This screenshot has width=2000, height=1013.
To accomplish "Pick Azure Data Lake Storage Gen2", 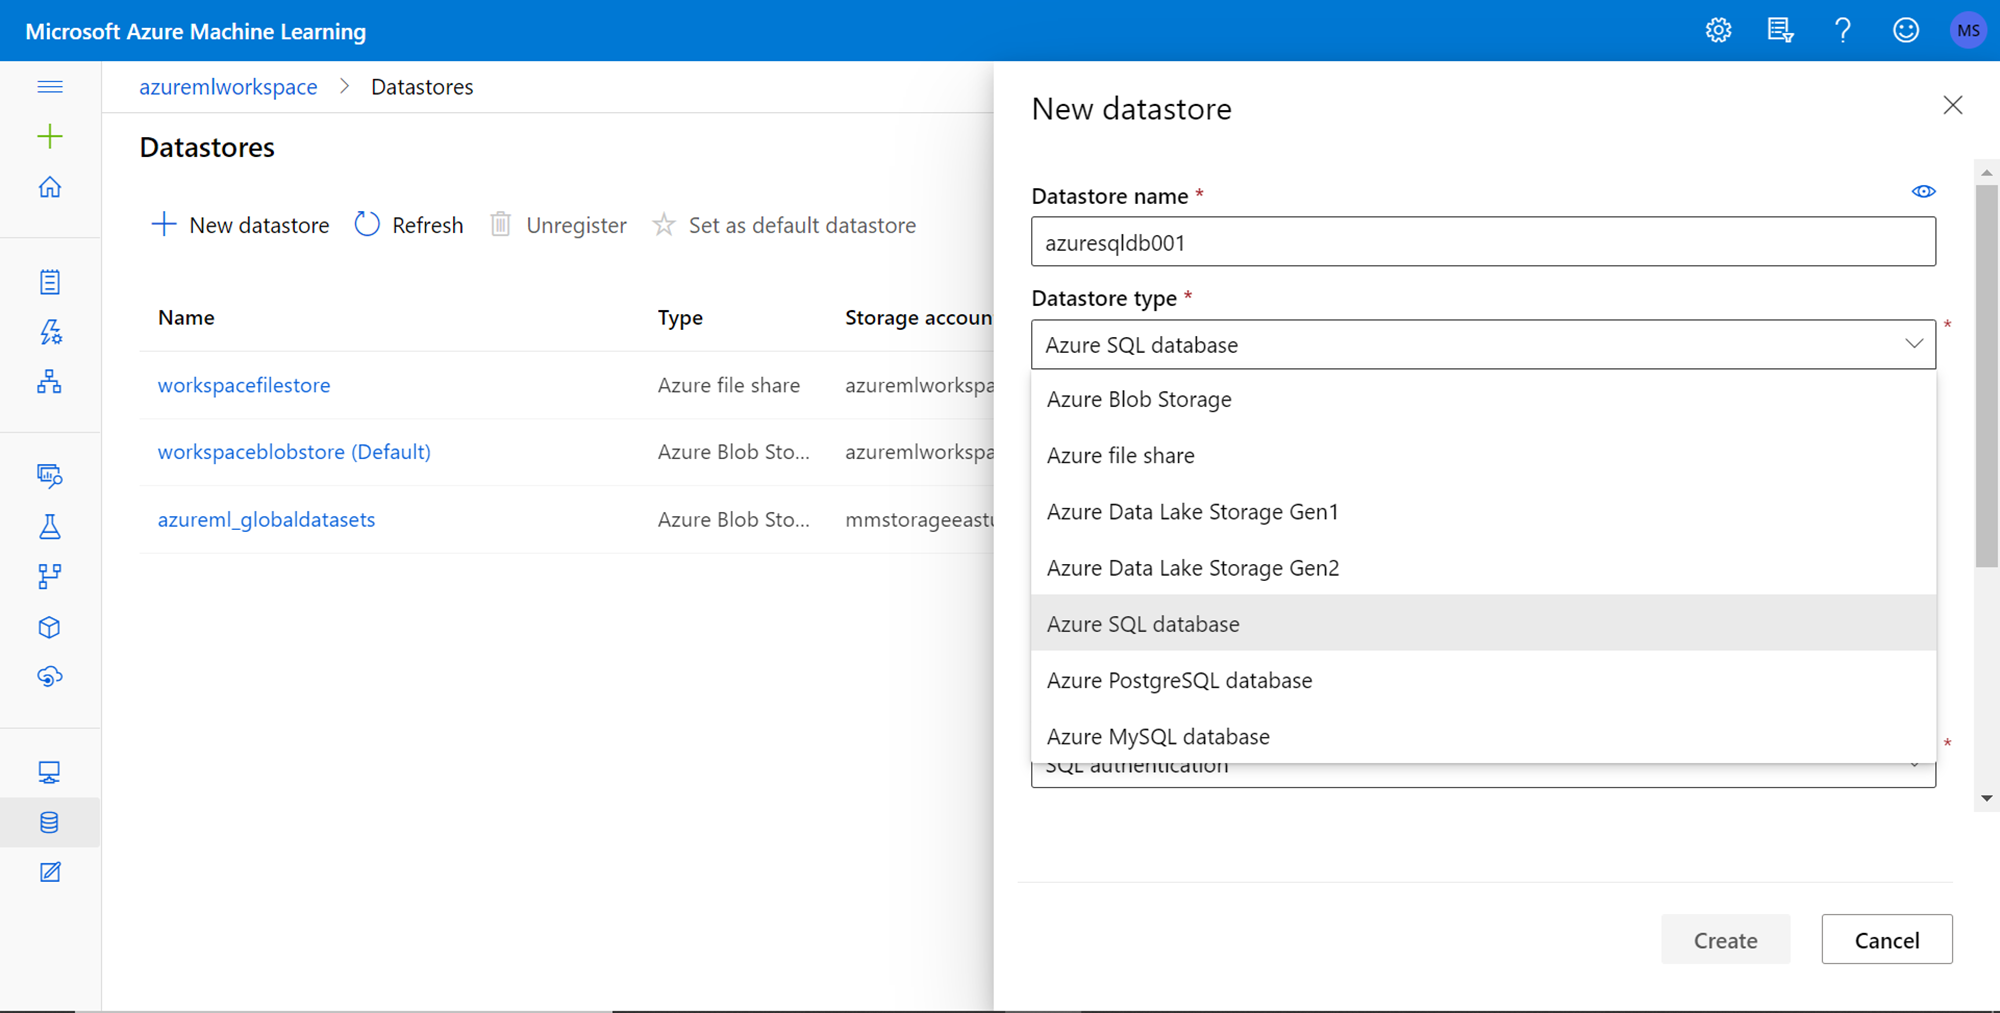I will tap(1192, 568).
